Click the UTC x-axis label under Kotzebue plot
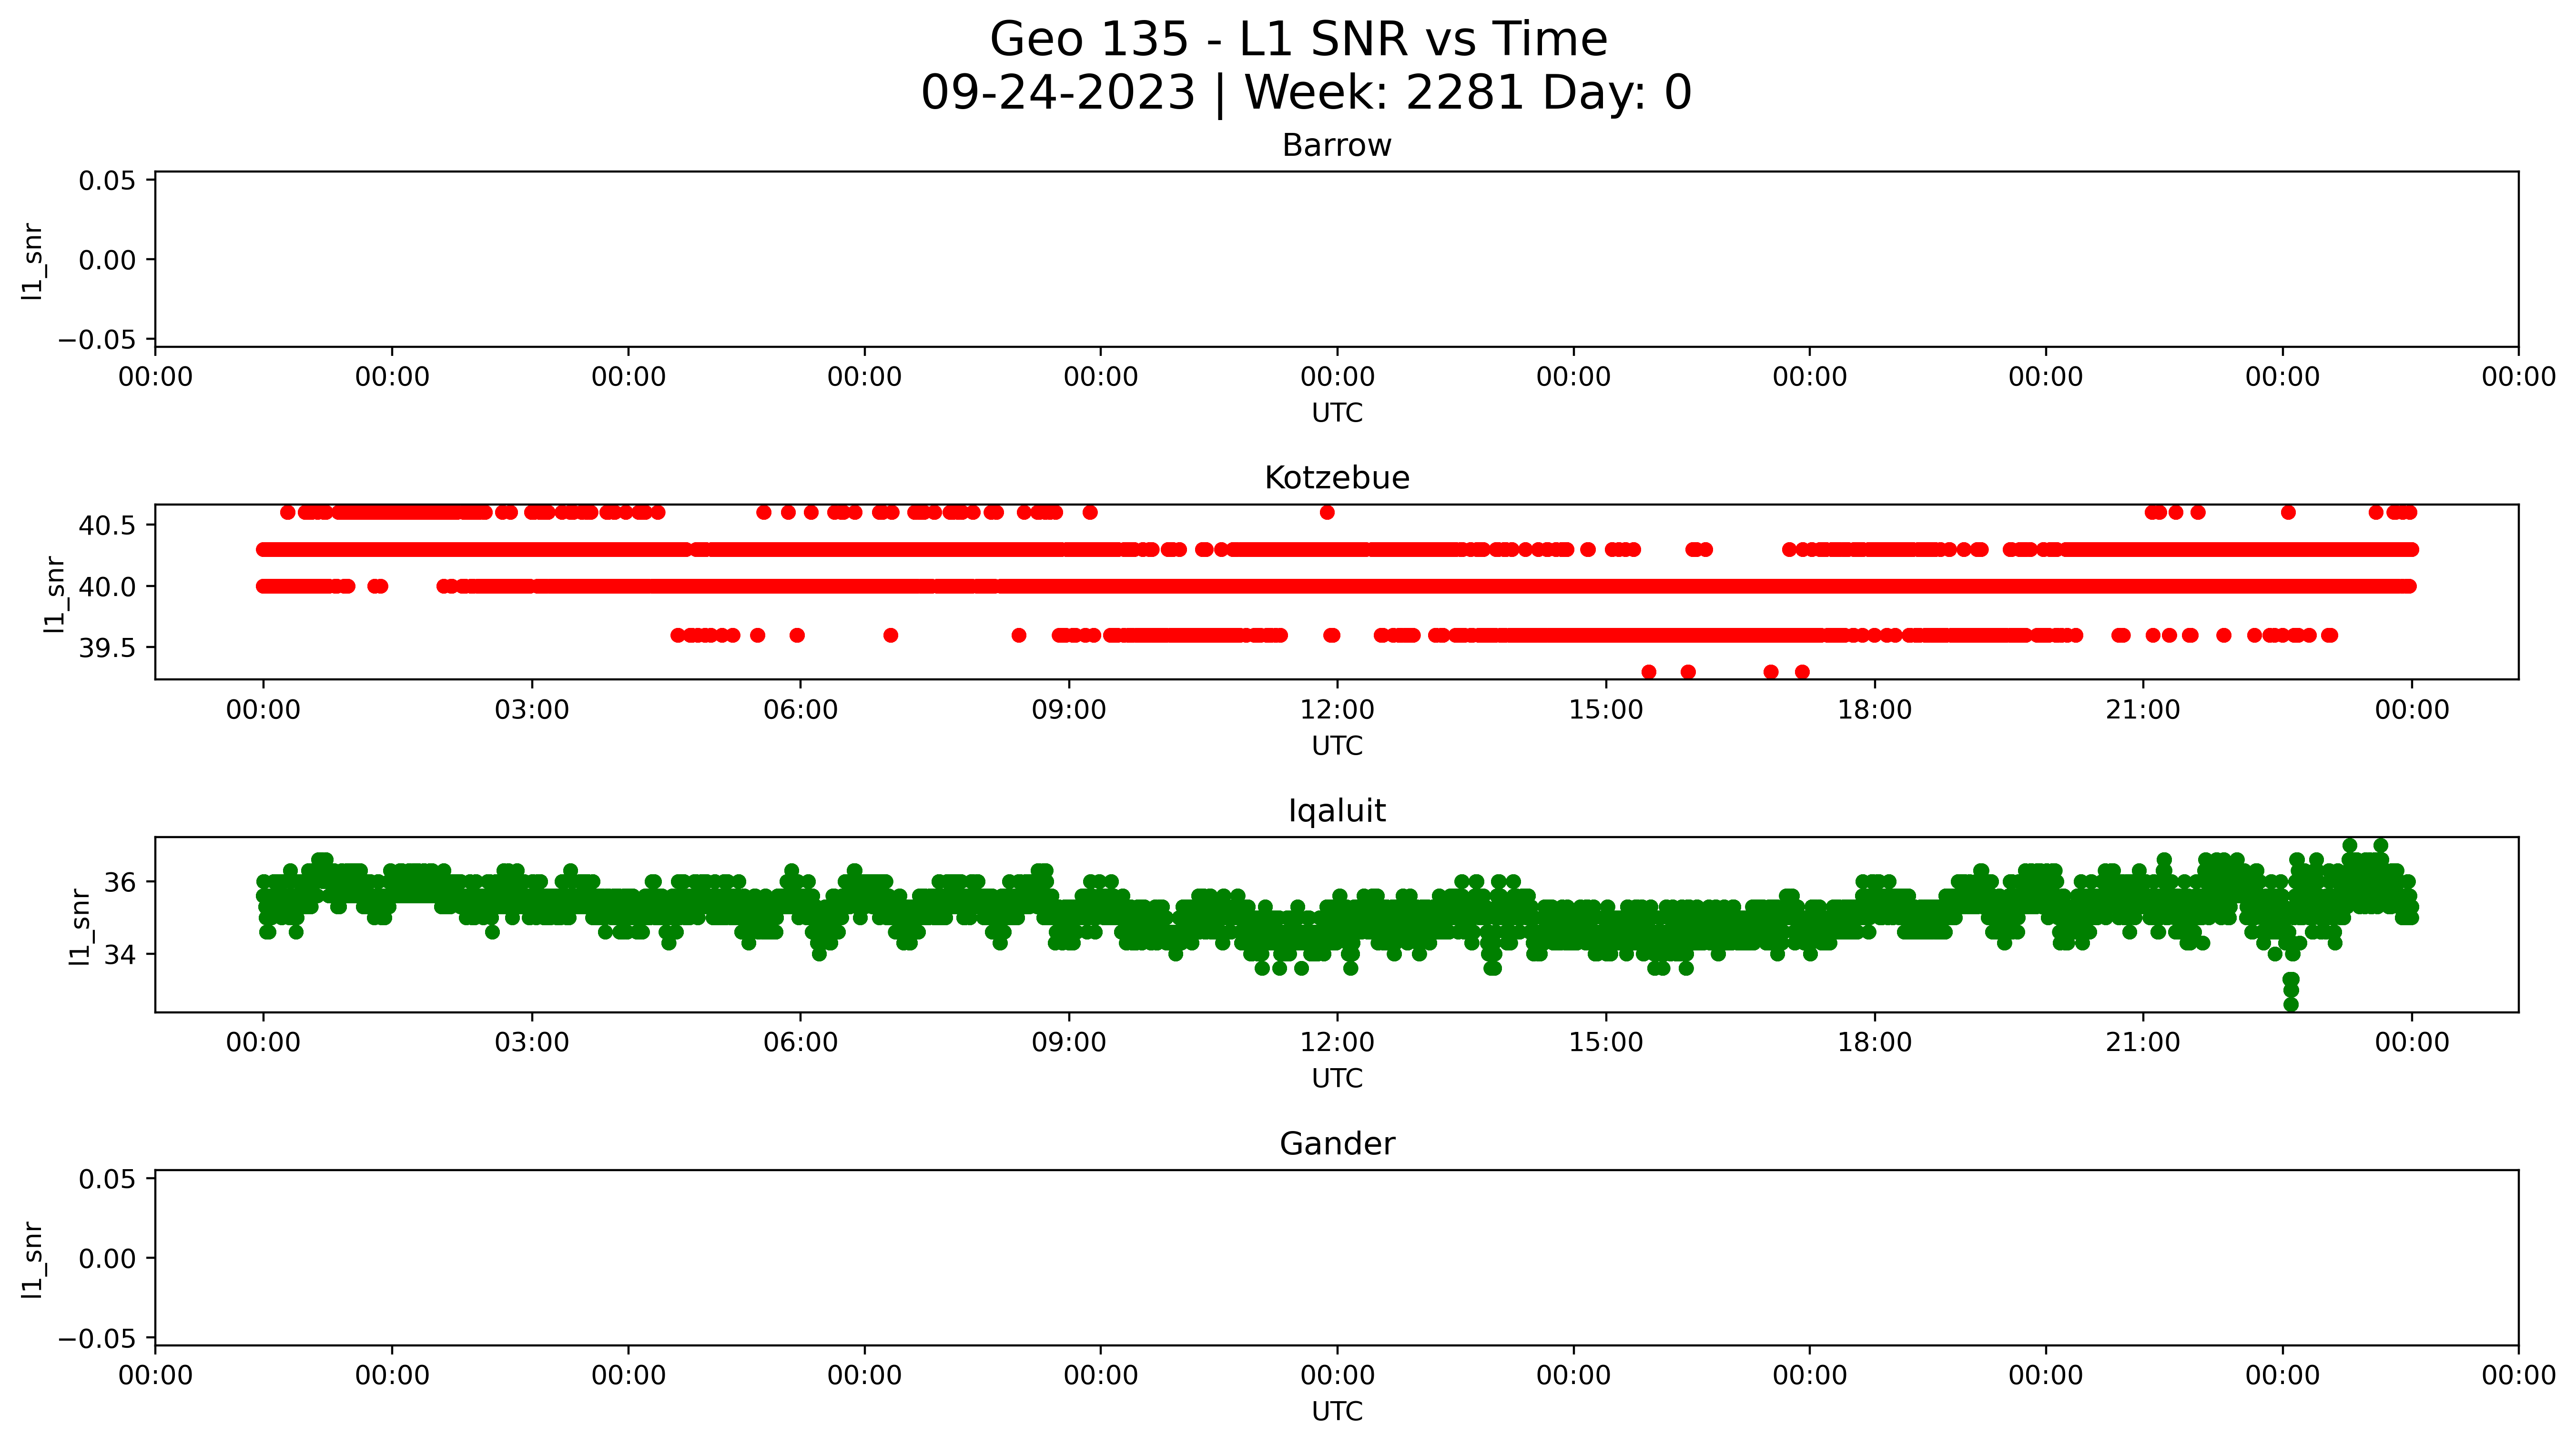 (x=1337, y=746)
